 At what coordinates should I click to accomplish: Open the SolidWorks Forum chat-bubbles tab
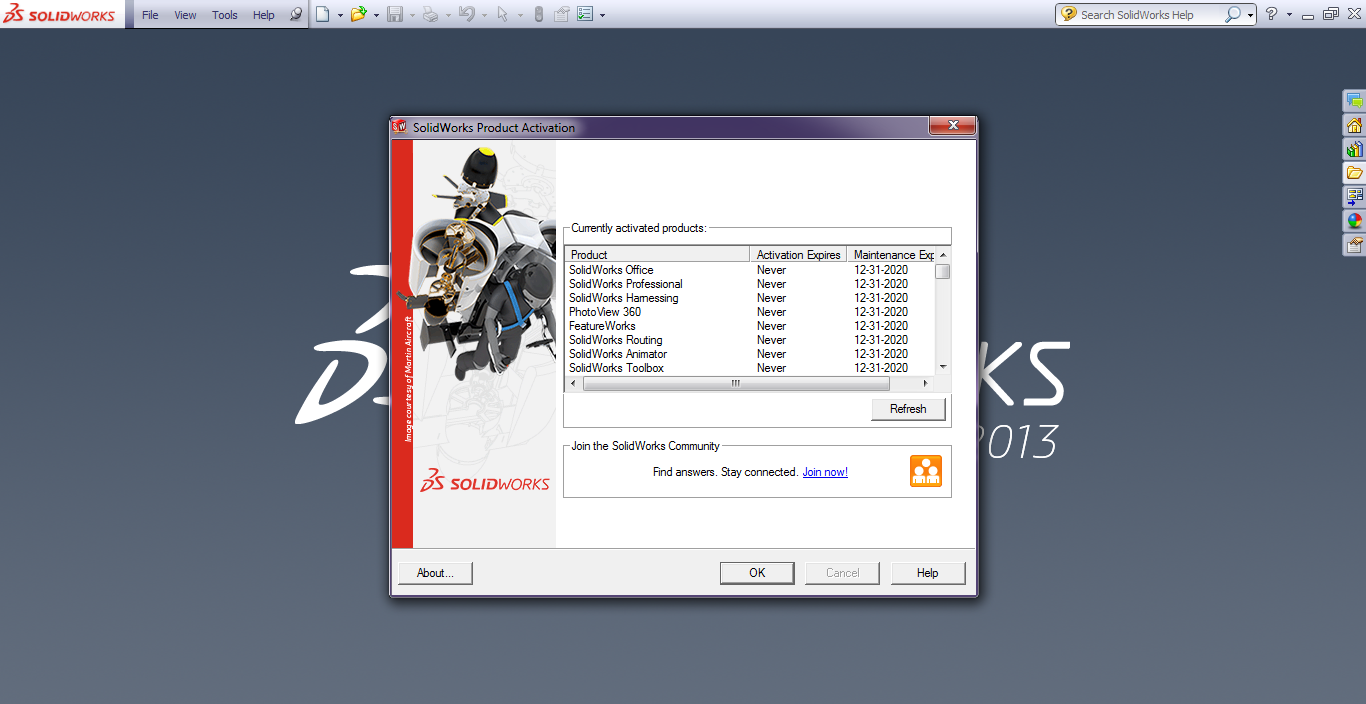pyautogui.click(x=1354, y=101)
